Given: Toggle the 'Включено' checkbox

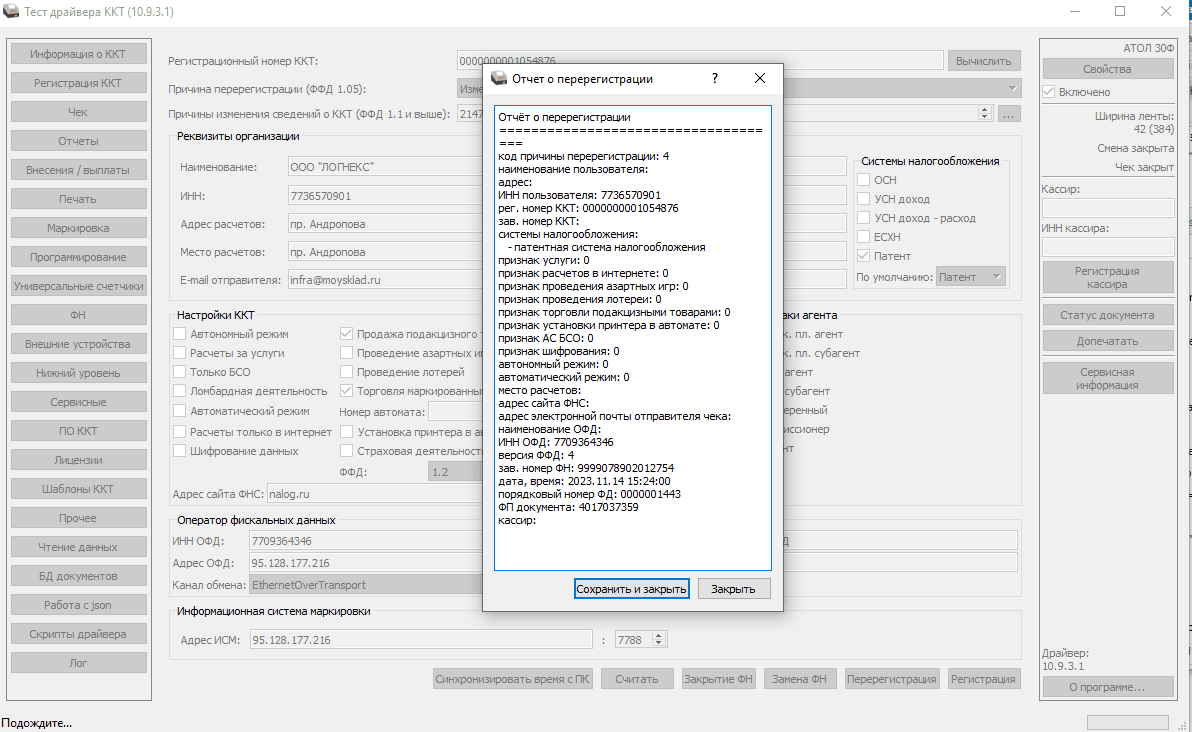Looking at the screenshot, I should click(x=1049, y=92).
